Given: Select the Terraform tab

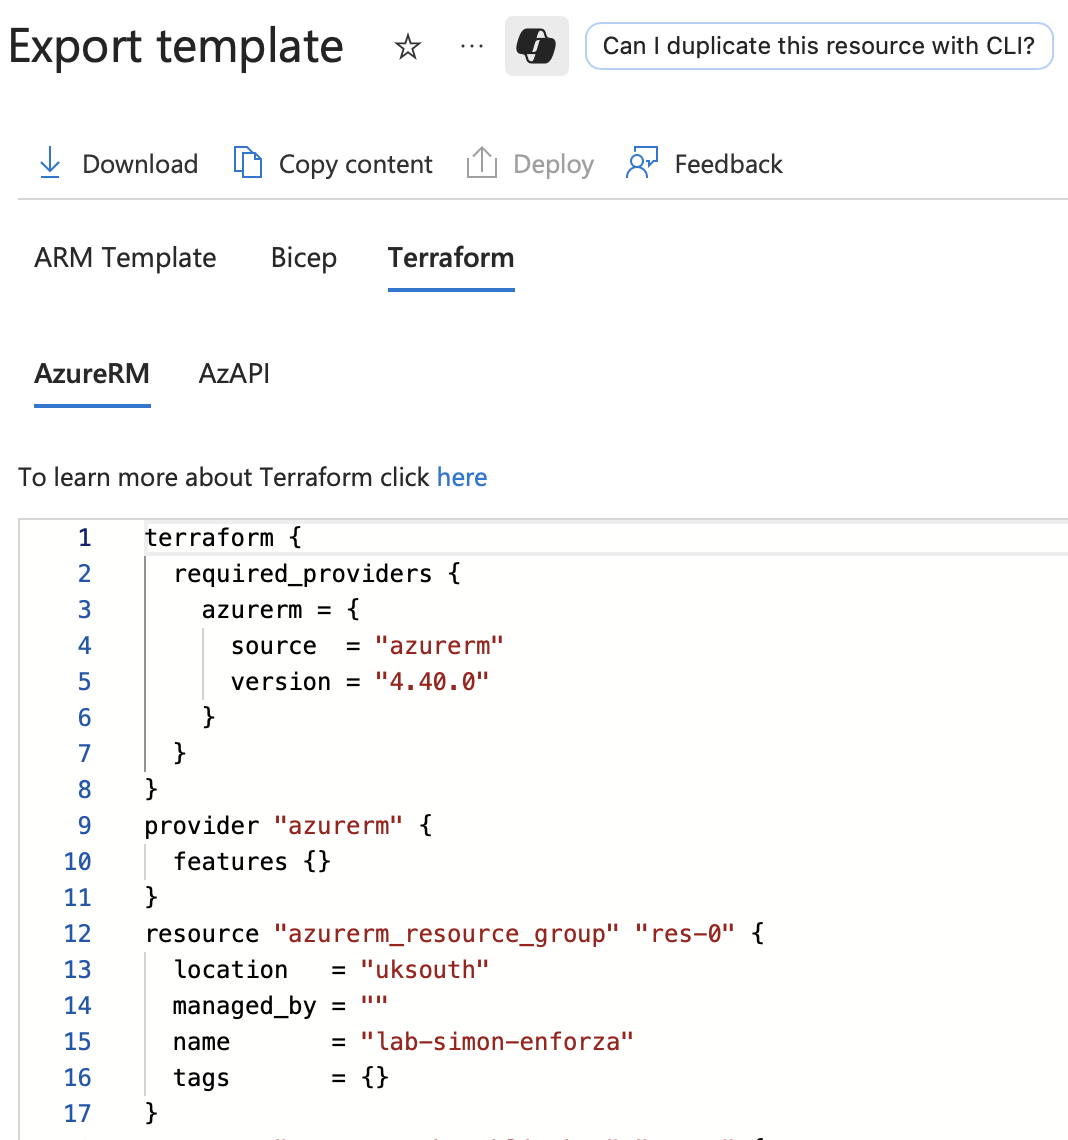Looking at the screenshot, I should coord(450,258).
